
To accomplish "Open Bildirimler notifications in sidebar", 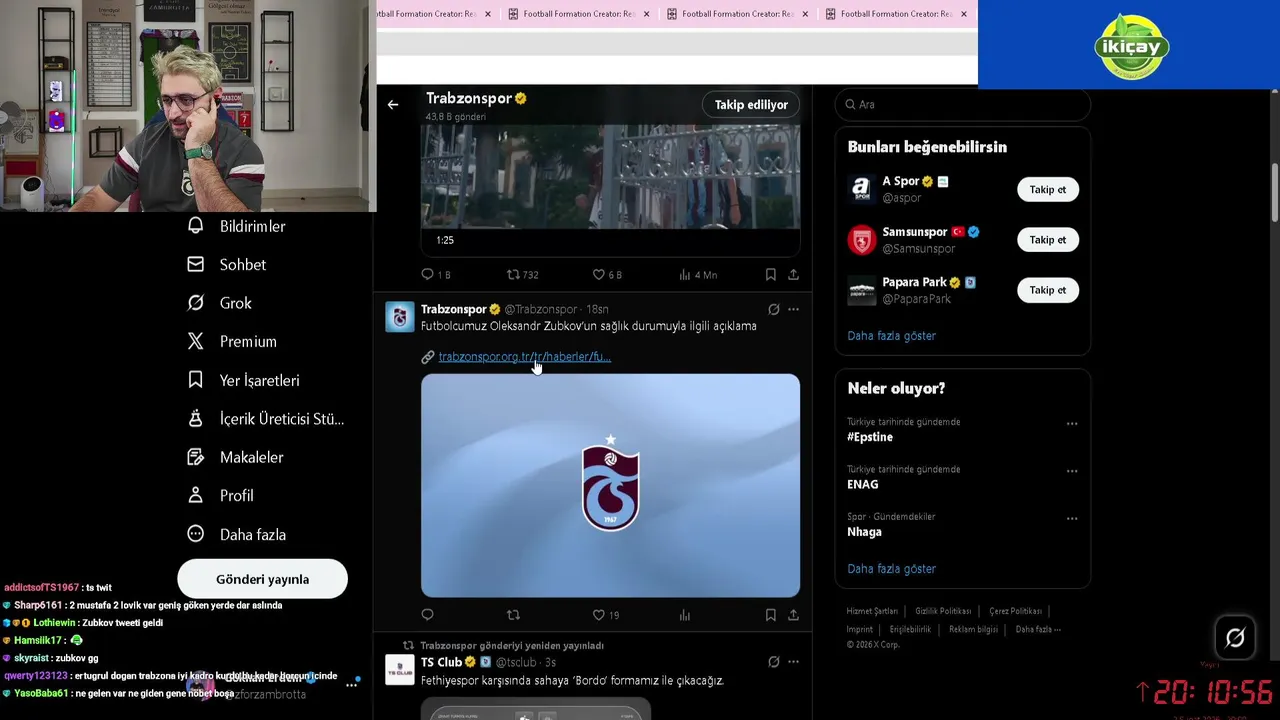I will 238,226.
